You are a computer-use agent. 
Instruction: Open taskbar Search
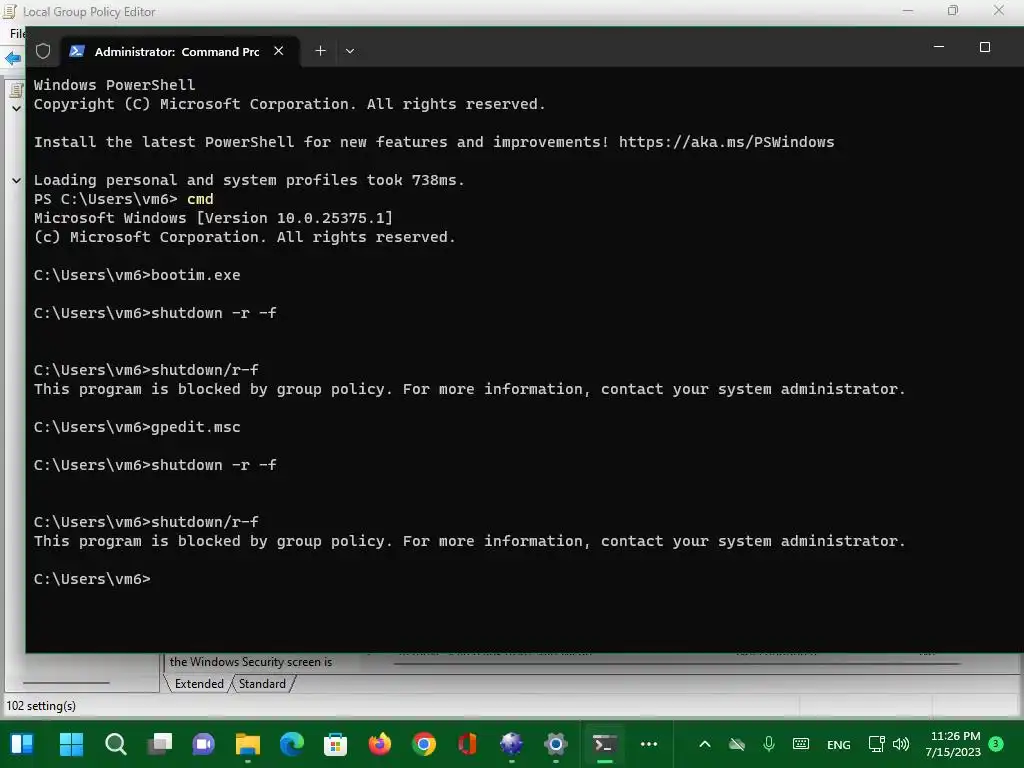tap(116, 744)
